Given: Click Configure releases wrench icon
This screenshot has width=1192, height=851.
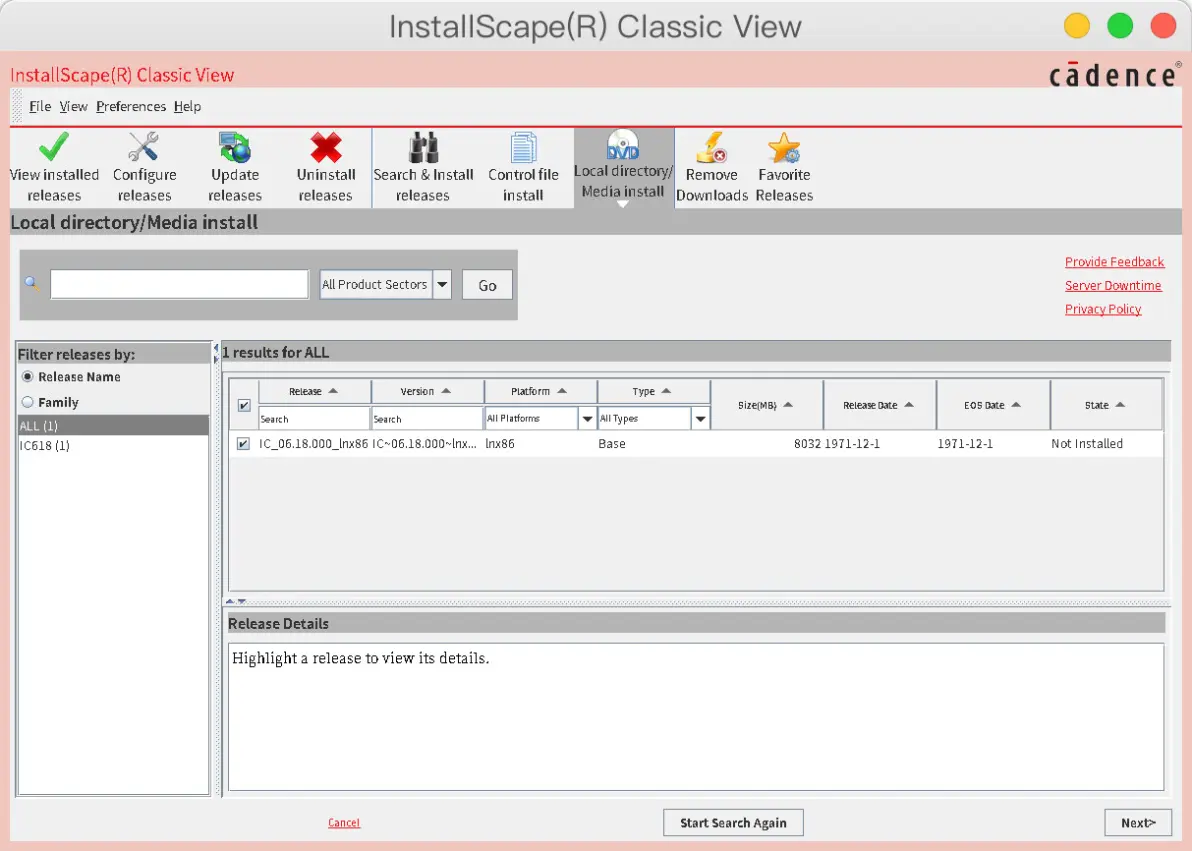Looking at the screenshot, I should 144,147.
